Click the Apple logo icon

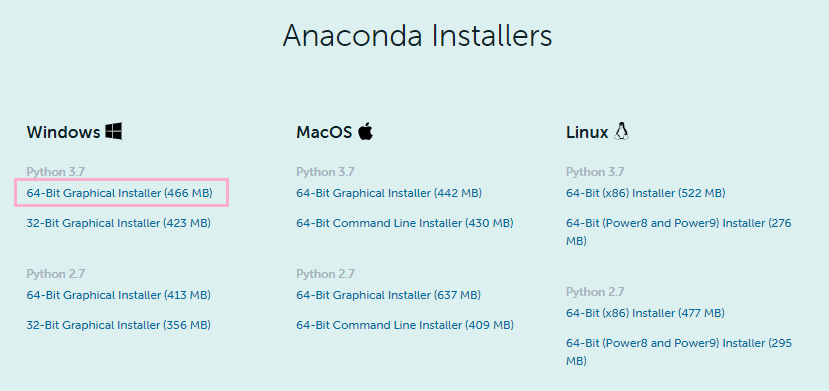point(365,131)
